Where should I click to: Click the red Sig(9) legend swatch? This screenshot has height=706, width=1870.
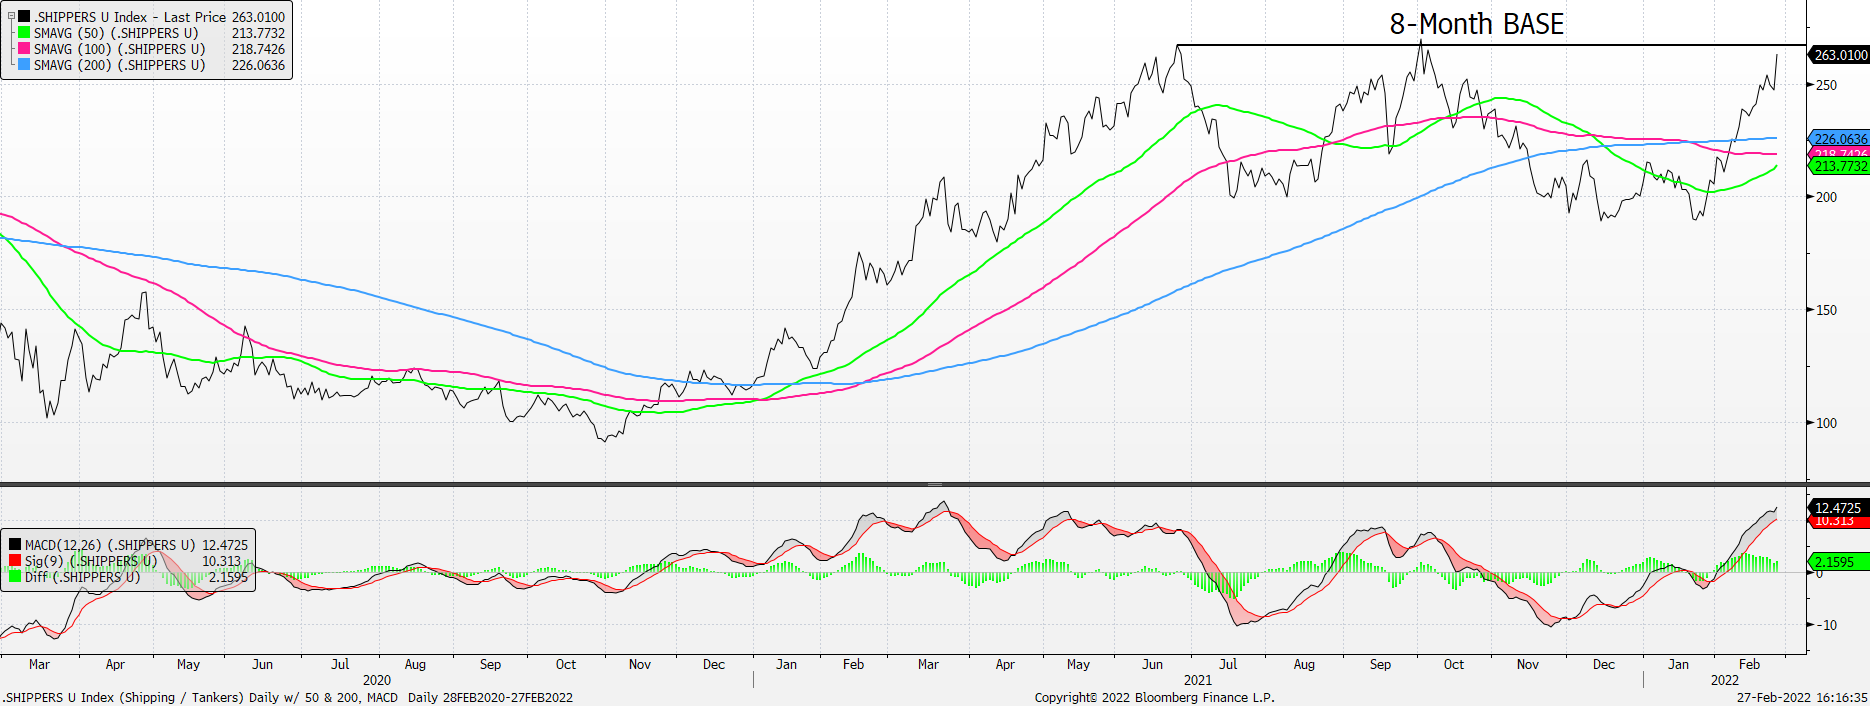[x=15, y=561]
